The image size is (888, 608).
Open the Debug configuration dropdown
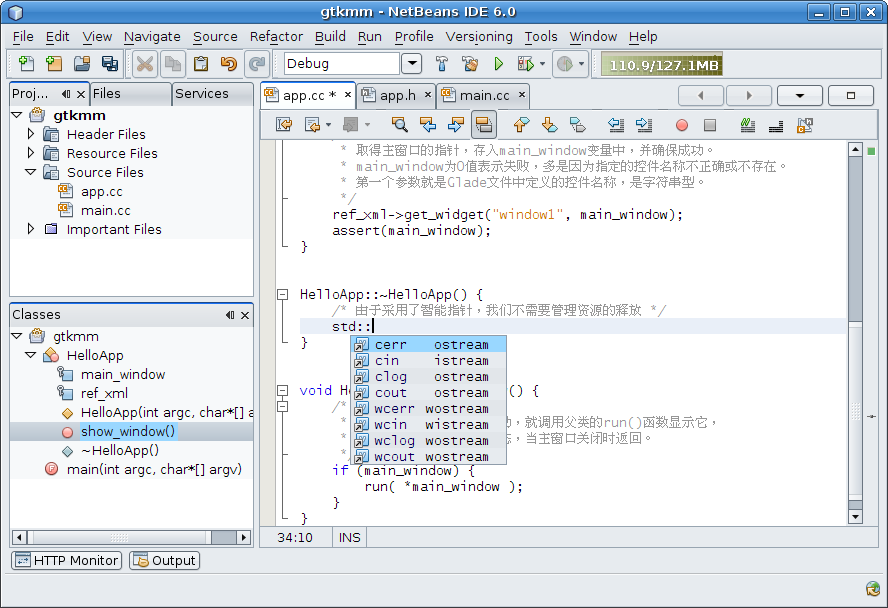click(x=412, y=63)
